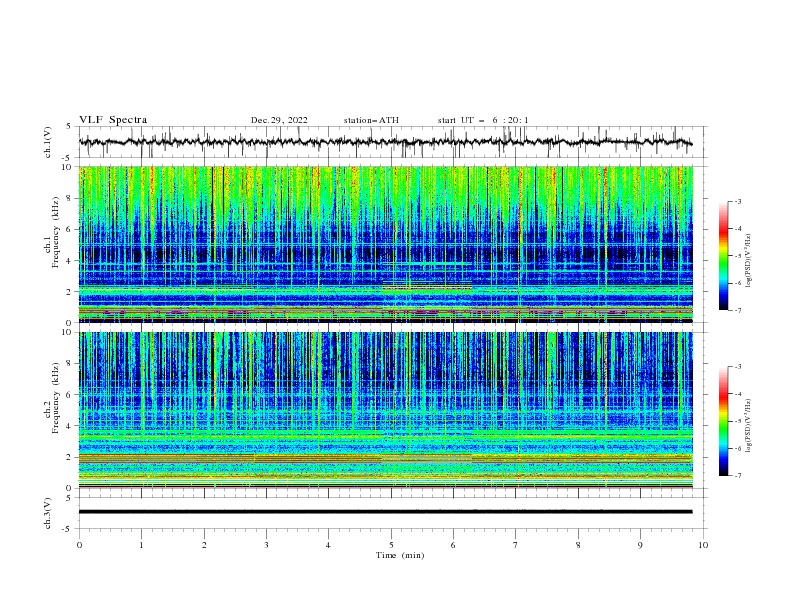
Task: Click the ch.1 colorbar "log(PSD)(V²/Hz)" label
Action: 748,261
